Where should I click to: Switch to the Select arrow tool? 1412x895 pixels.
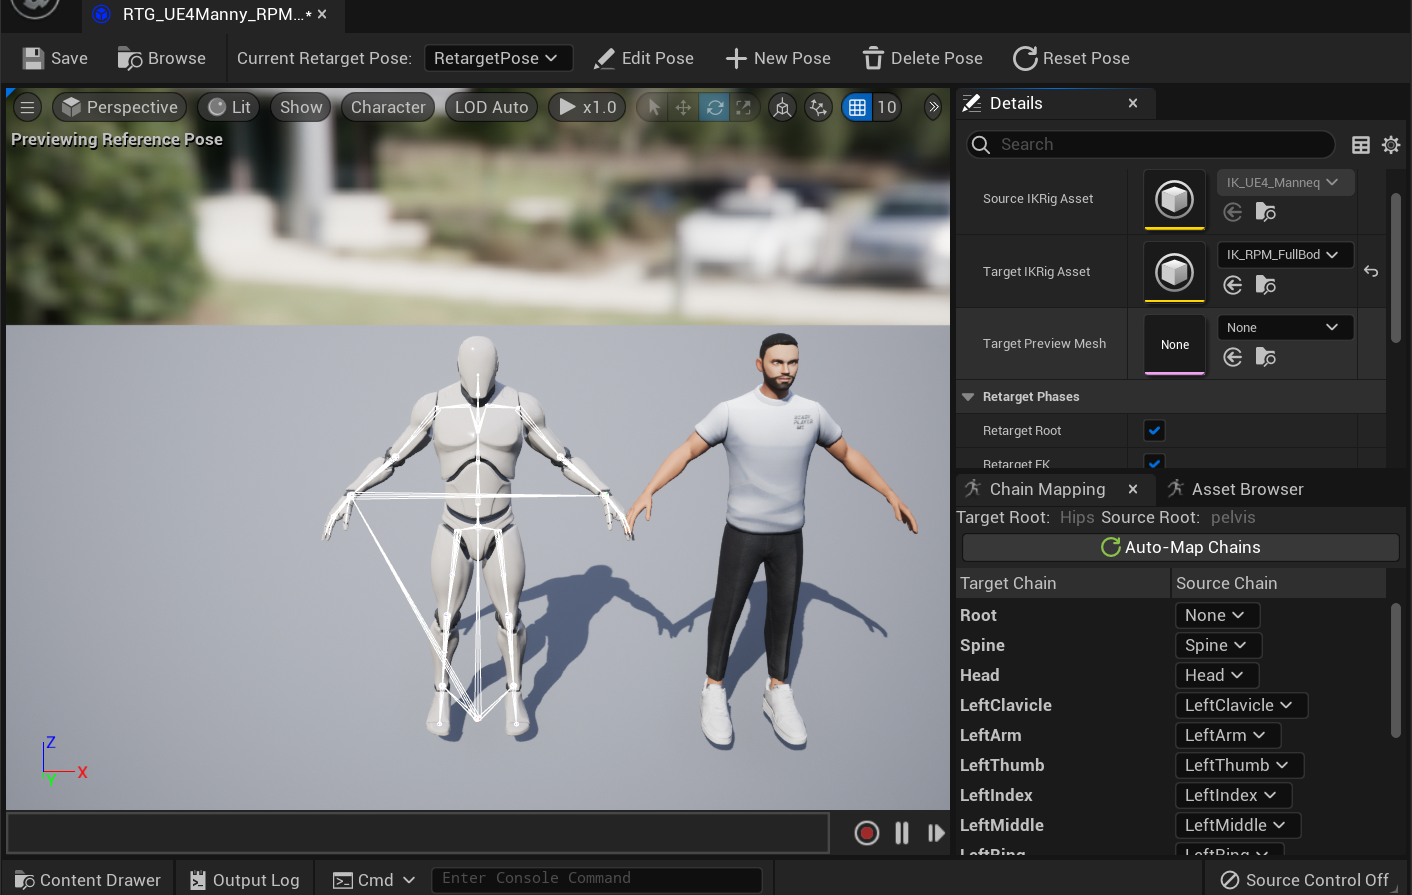coord(653,107)
